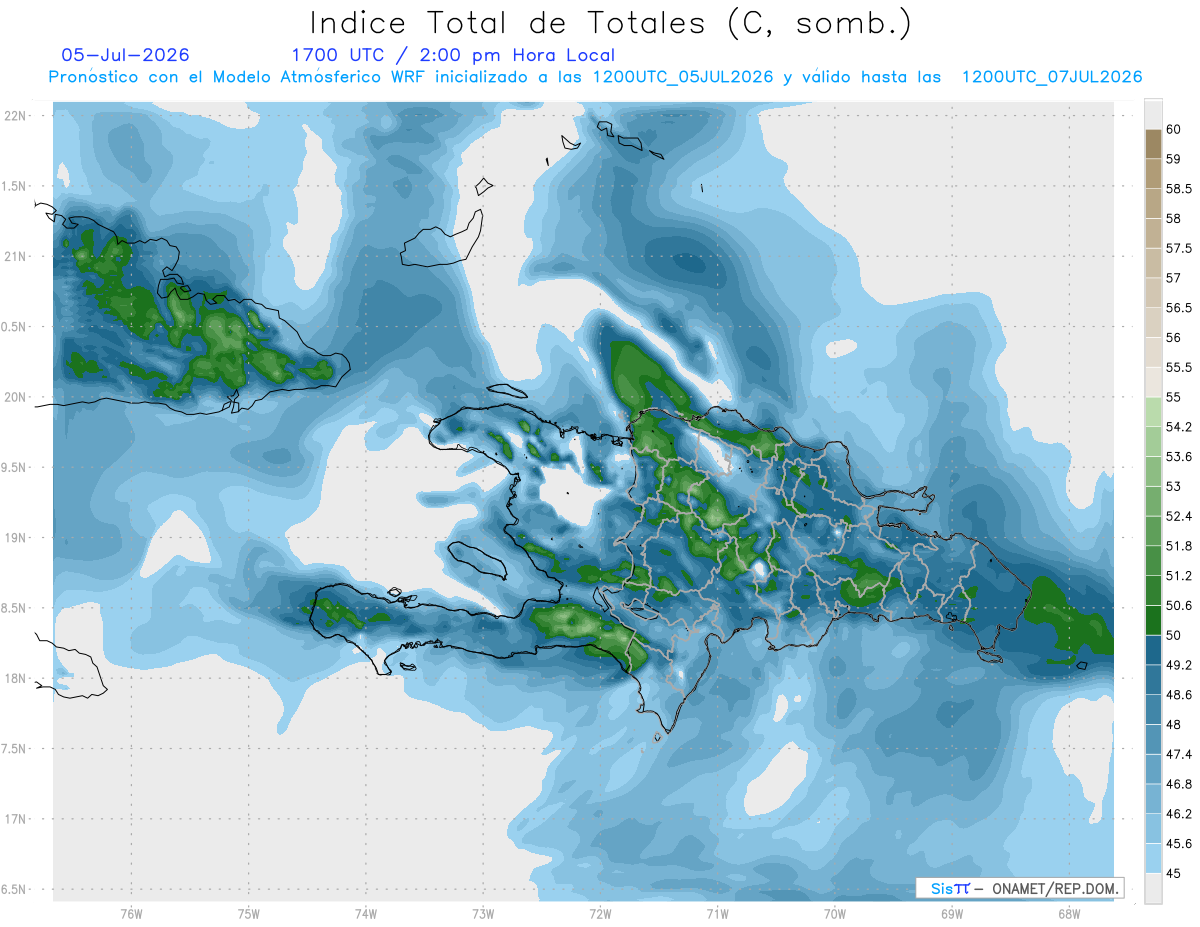This screenshot has width=1200, height=927.
Task: Click the 'SisTT - ONAMET/REP.DOM.' credit box
Action: 1019,888
